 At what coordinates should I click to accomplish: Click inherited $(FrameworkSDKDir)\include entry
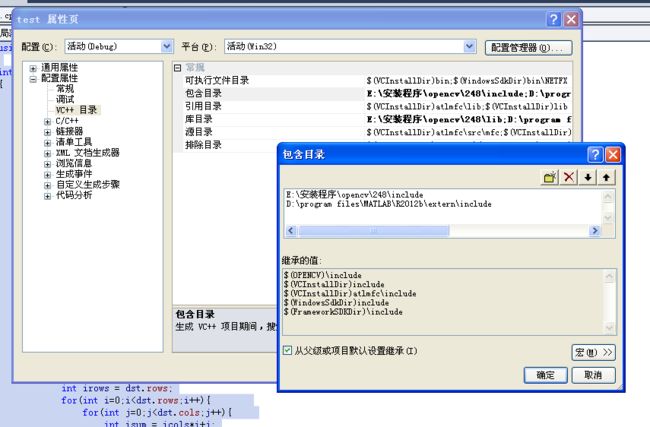pyautogui.click(x=343, y=312)
